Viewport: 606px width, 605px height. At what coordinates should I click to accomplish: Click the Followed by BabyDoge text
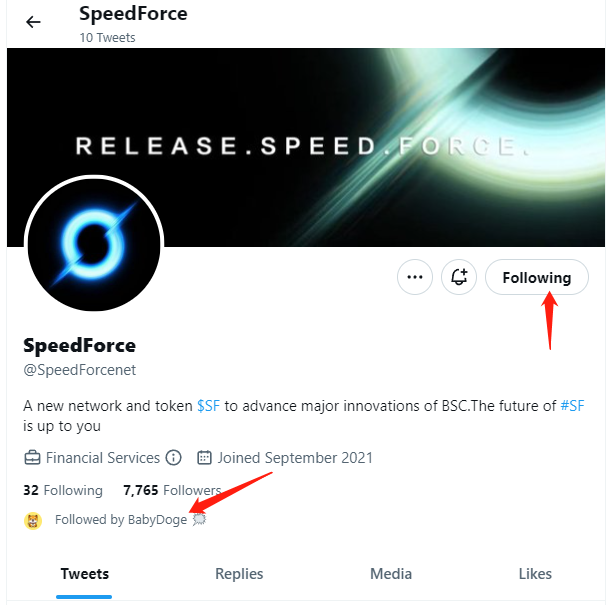pos(120,520)
